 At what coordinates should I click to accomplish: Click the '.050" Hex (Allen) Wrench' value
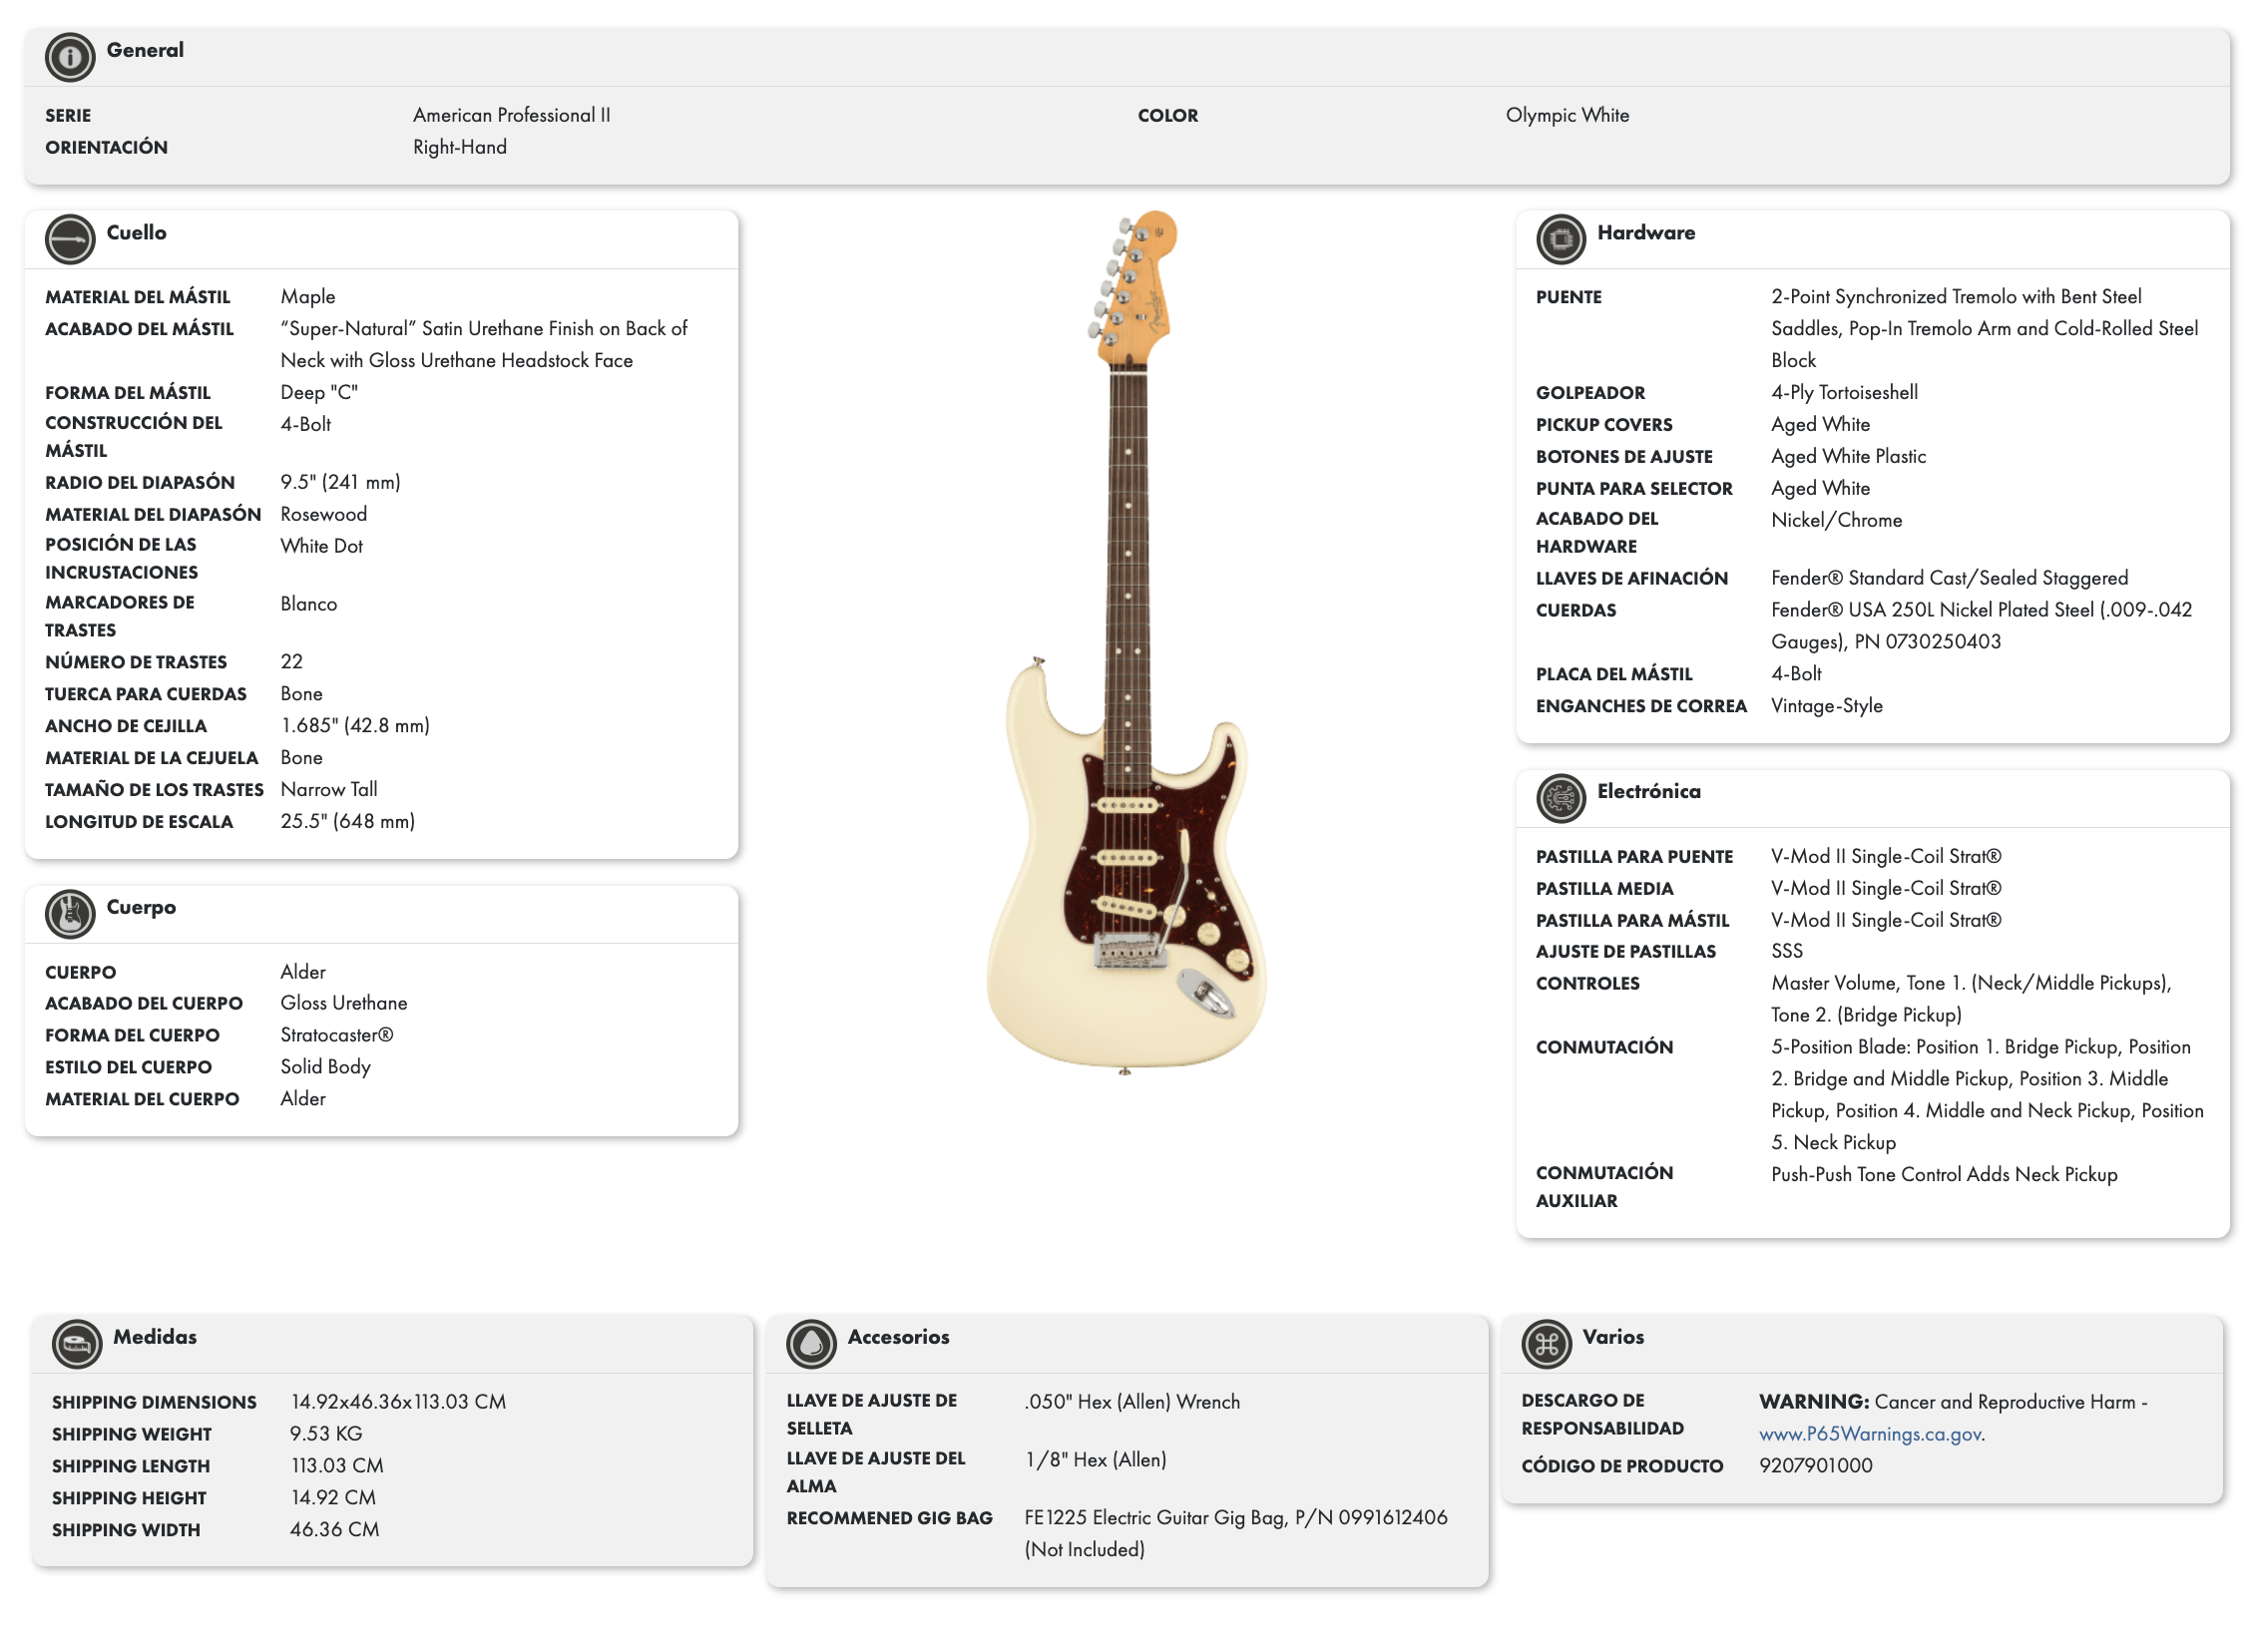tap(1131, 1402)
